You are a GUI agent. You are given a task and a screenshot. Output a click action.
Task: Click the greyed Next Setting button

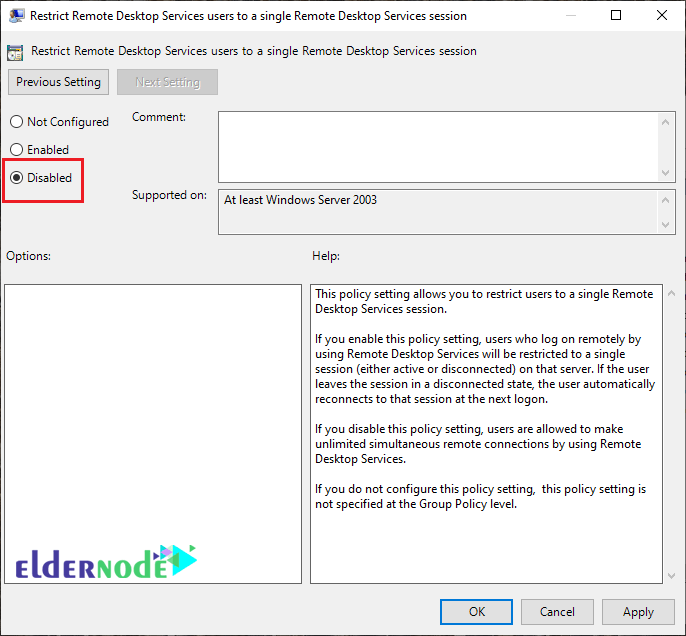pos(167,82)
